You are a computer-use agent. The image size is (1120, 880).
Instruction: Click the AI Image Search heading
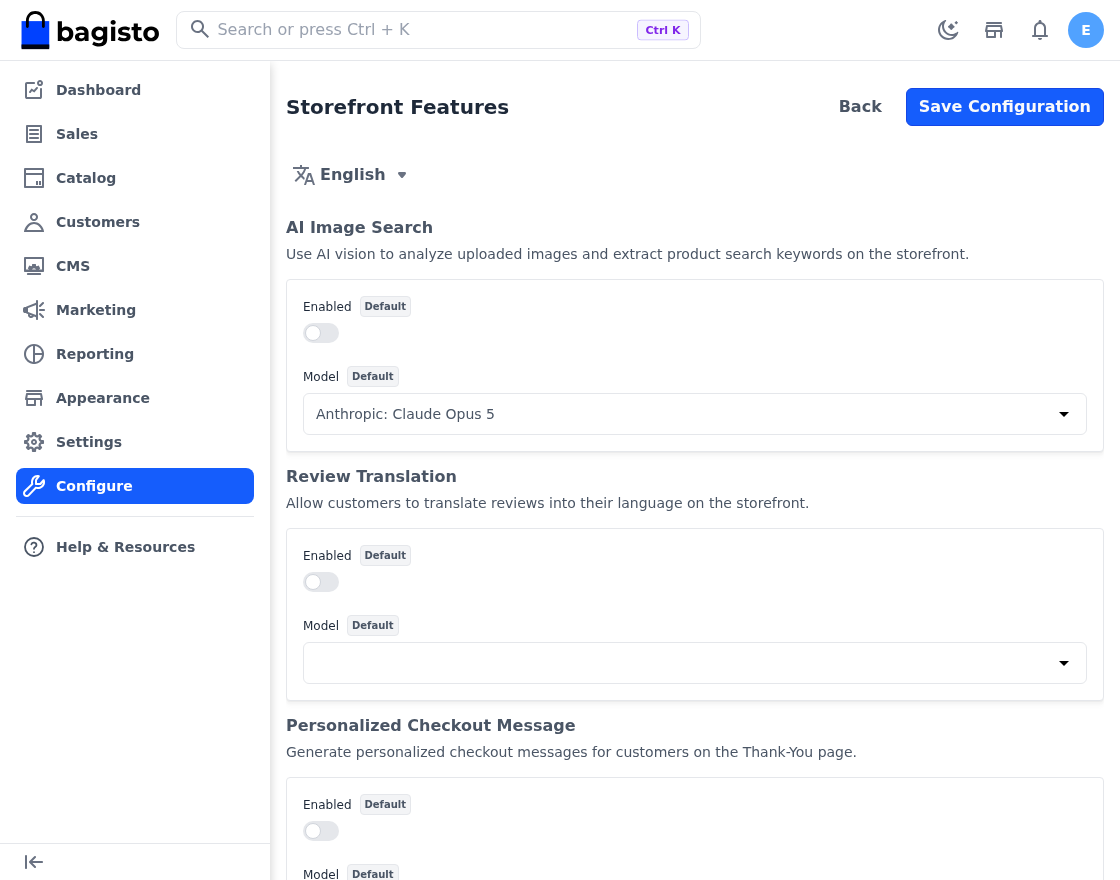(359, 227)
